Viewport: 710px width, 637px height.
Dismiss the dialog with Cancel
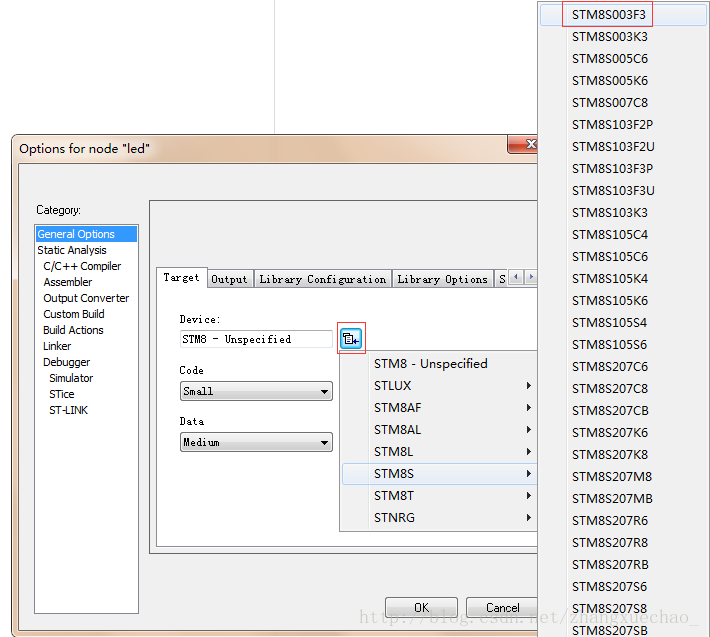click(x=502, y=608)
